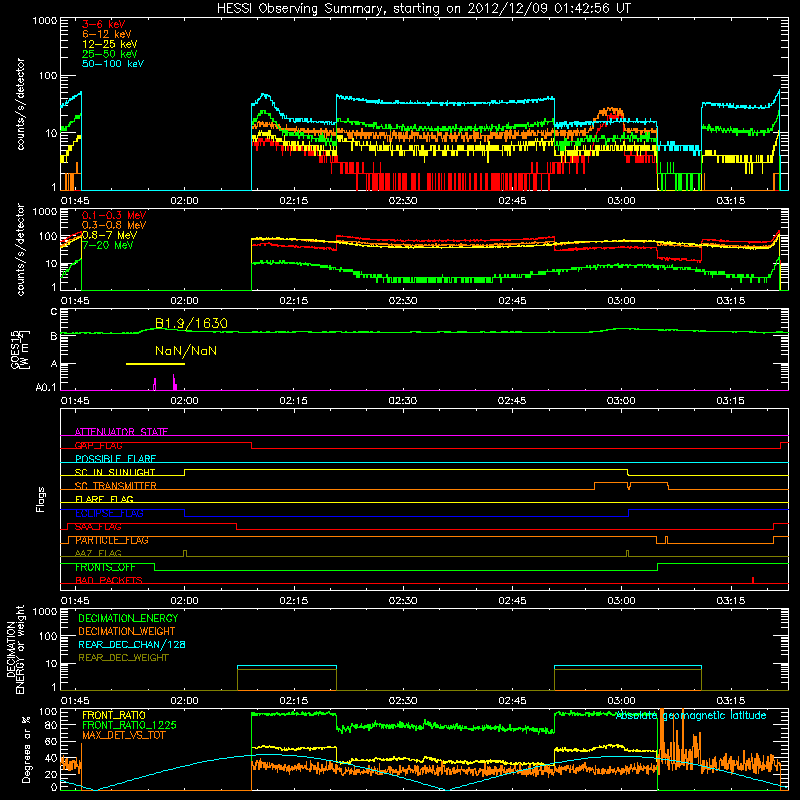The image size is (800, 800).
Task: Click the HESSI Observing Summary title text
Action: [423, 8]
